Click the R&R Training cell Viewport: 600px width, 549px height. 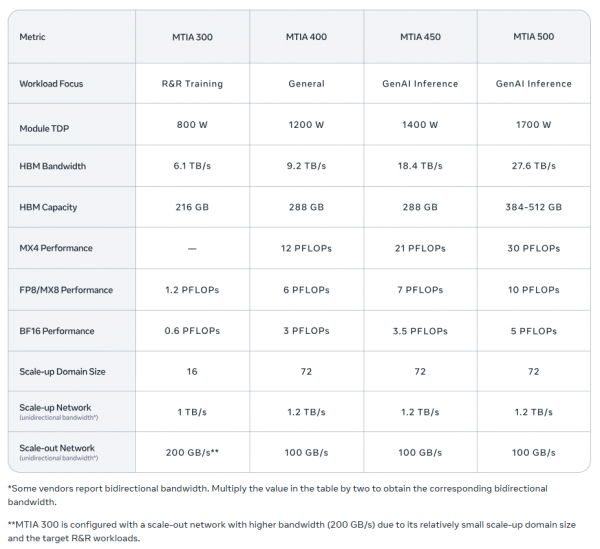click(x=192, y=84)
